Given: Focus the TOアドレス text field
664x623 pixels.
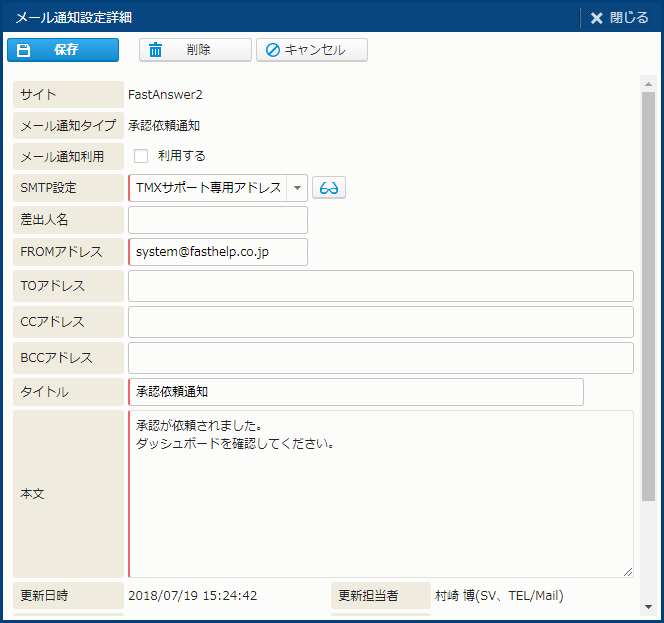Looking at the screenshot, I should pos(380,286).
